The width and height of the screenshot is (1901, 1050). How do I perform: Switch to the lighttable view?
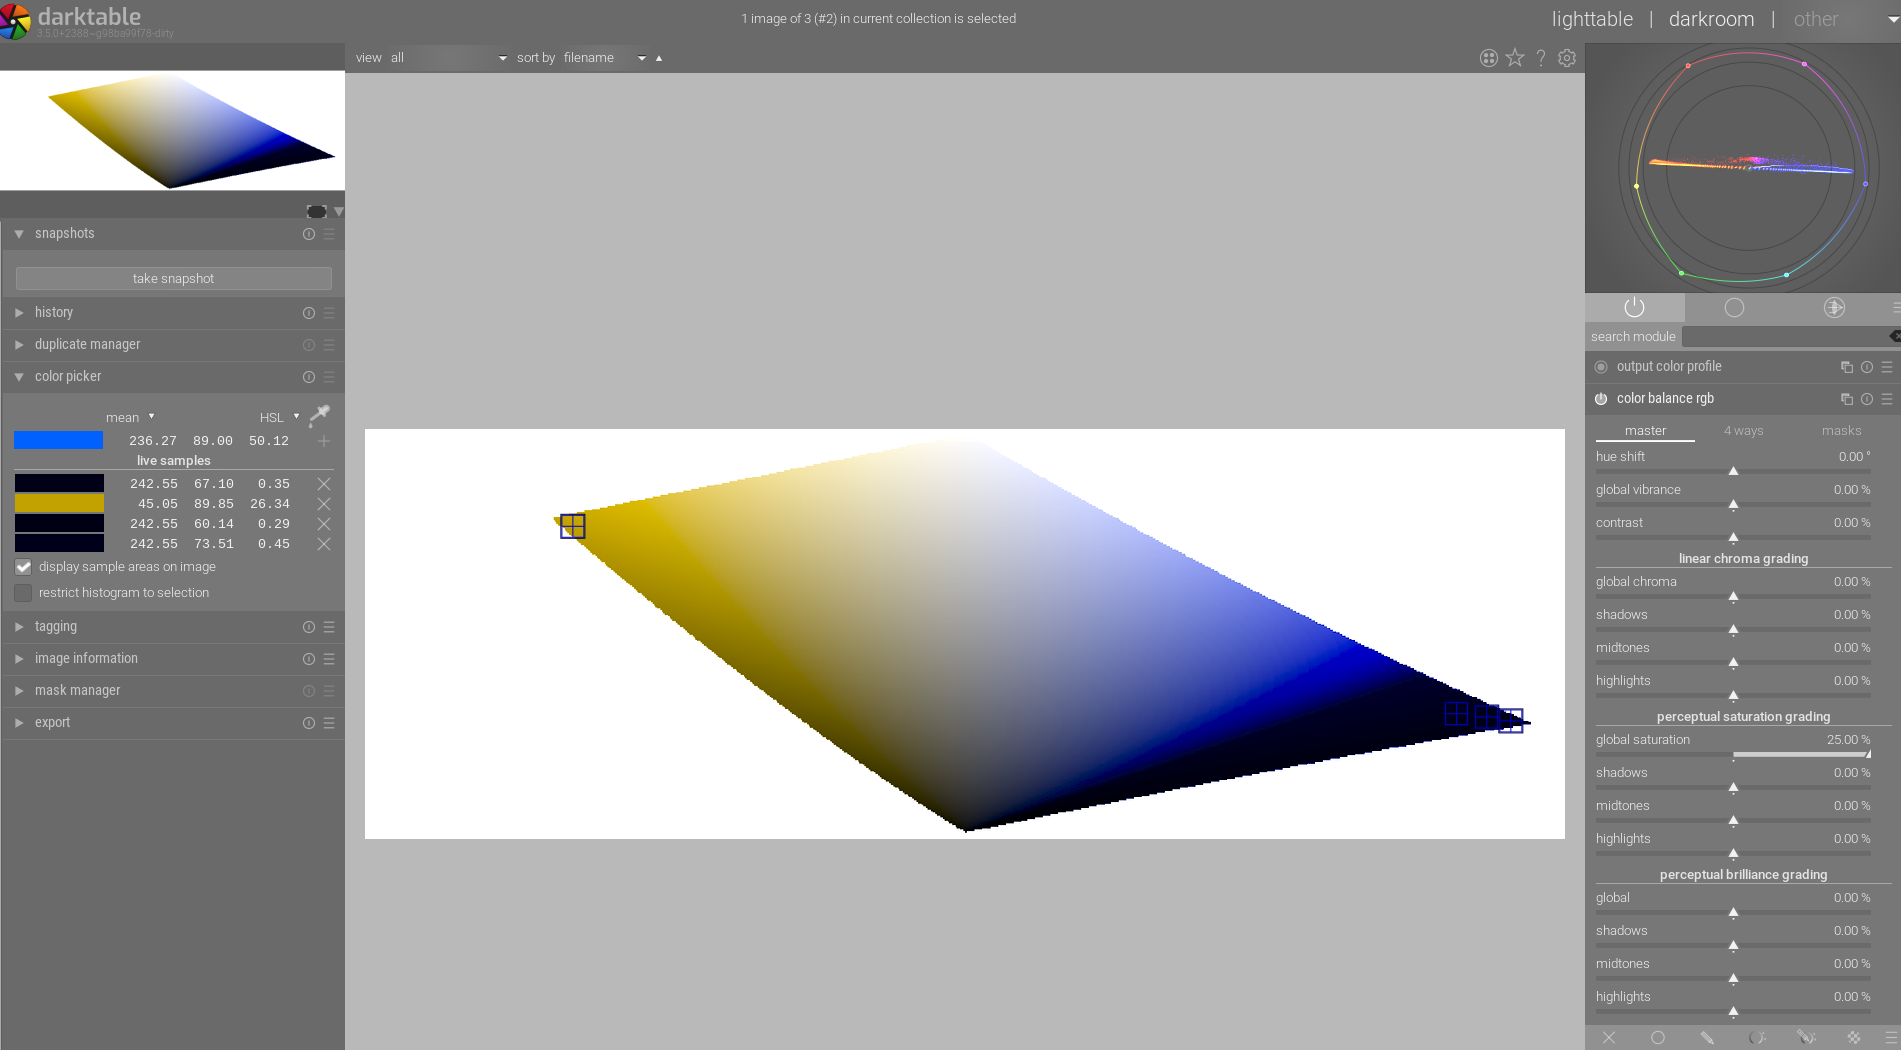point(1591,18)
